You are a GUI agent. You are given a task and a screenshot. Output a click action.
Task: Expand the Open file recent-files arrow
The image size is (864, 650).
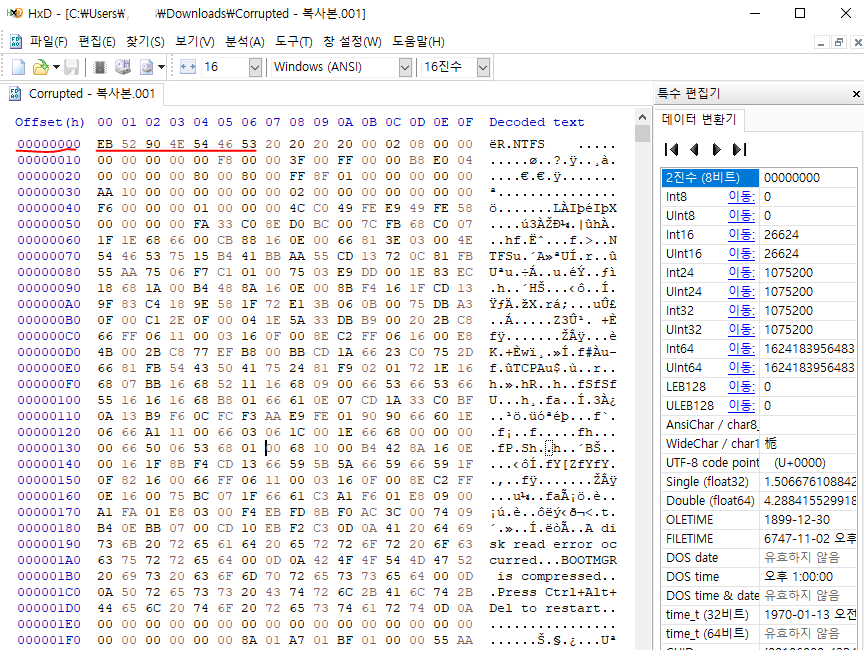click(x=56, y=67)
